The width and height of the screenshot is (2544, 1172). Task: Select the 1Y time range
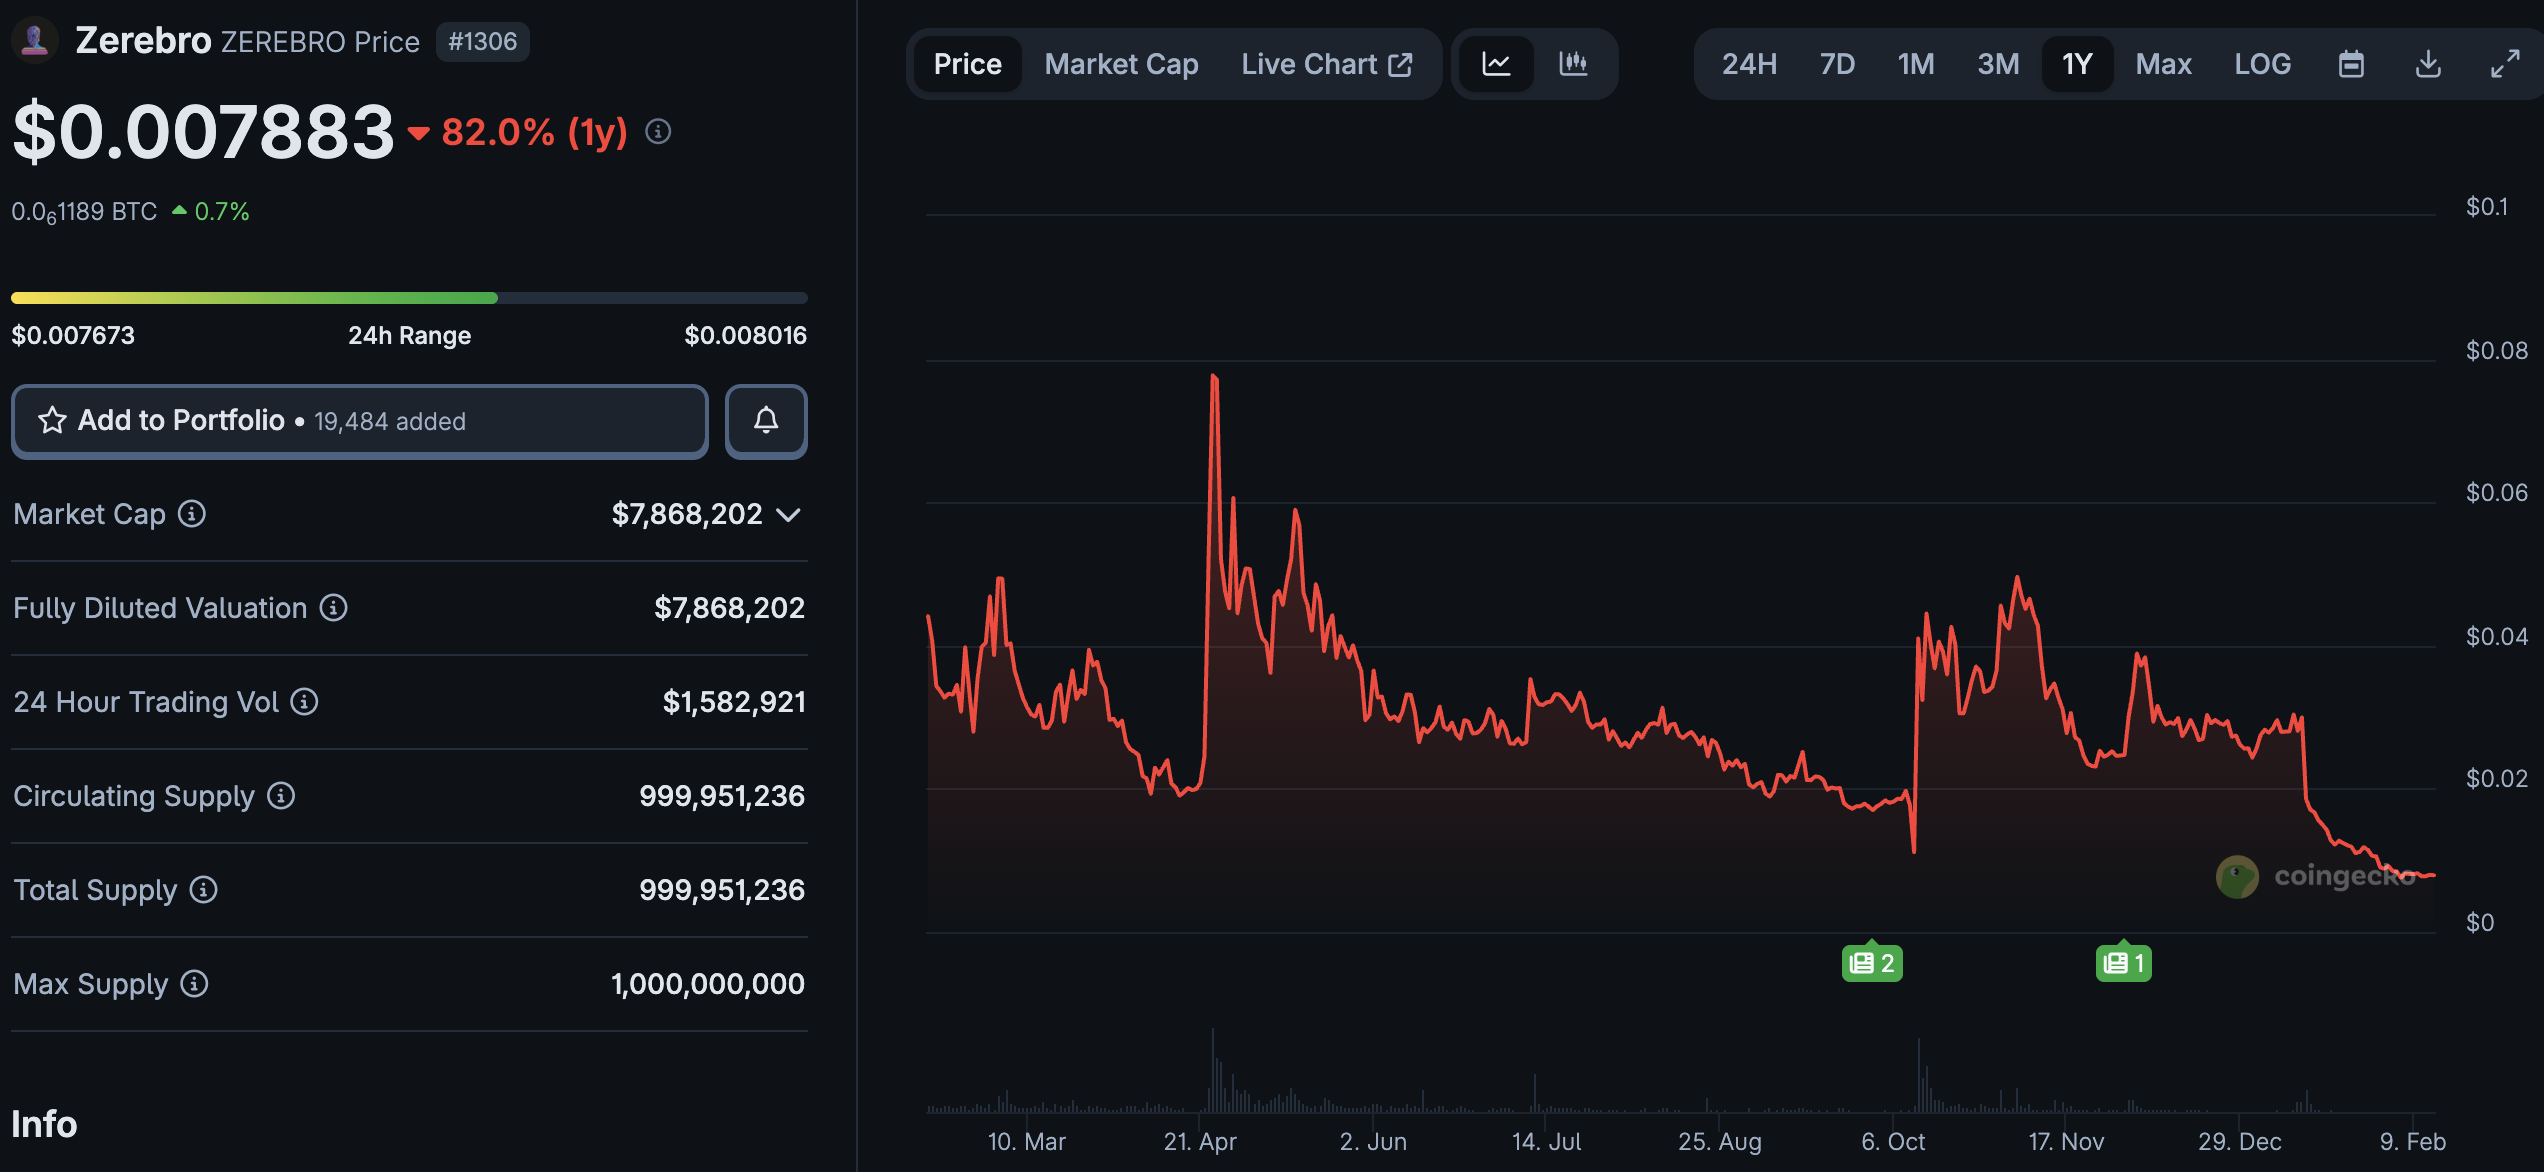[2077, 64]
